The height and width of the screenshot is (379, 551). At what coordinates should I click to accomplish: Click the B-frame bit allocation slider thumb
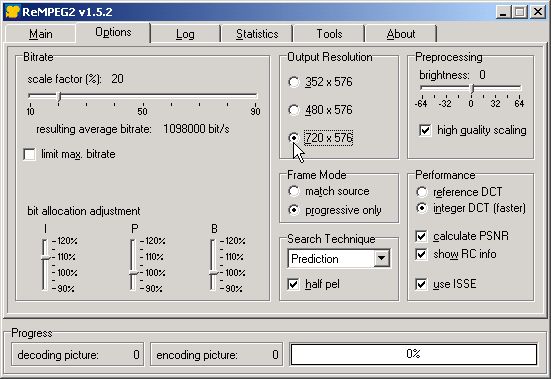(214, 273)
